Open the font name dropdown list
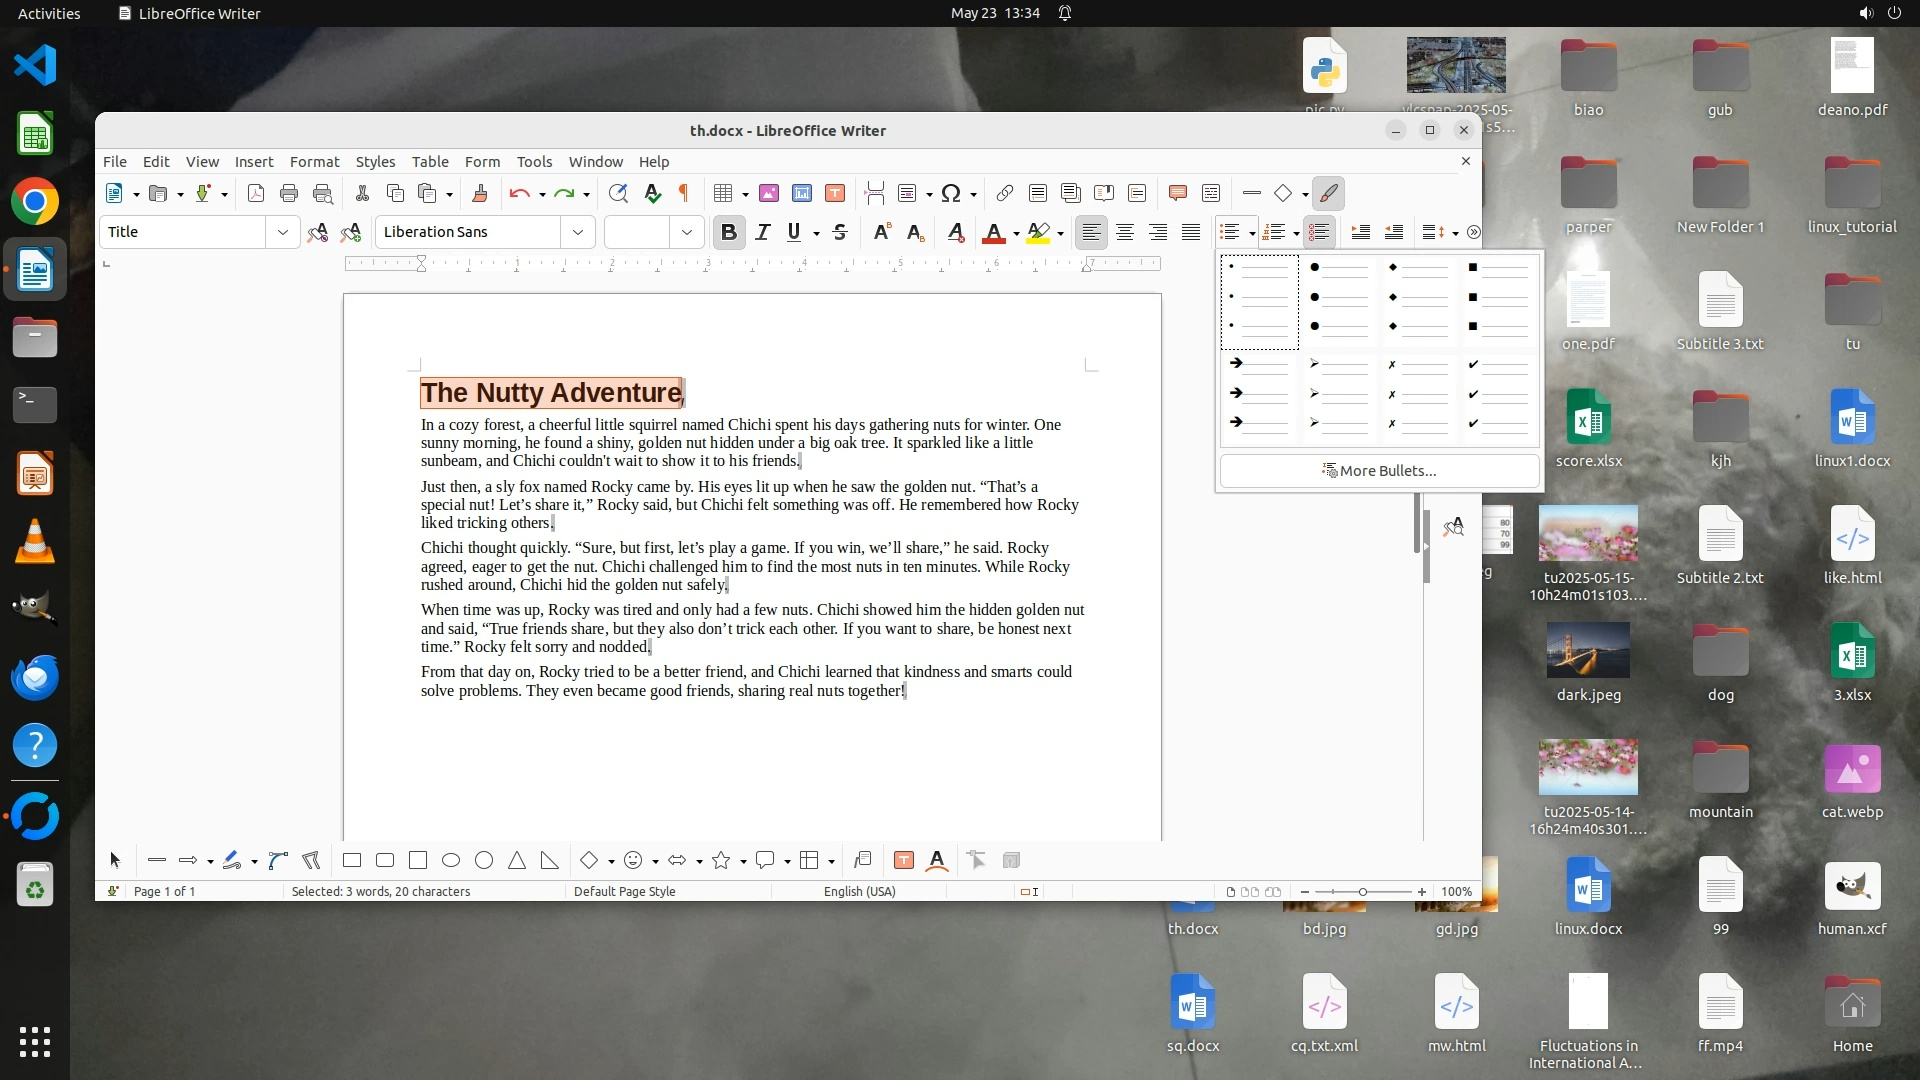Screen dimensions: 1920x1080 click(577, 232)
